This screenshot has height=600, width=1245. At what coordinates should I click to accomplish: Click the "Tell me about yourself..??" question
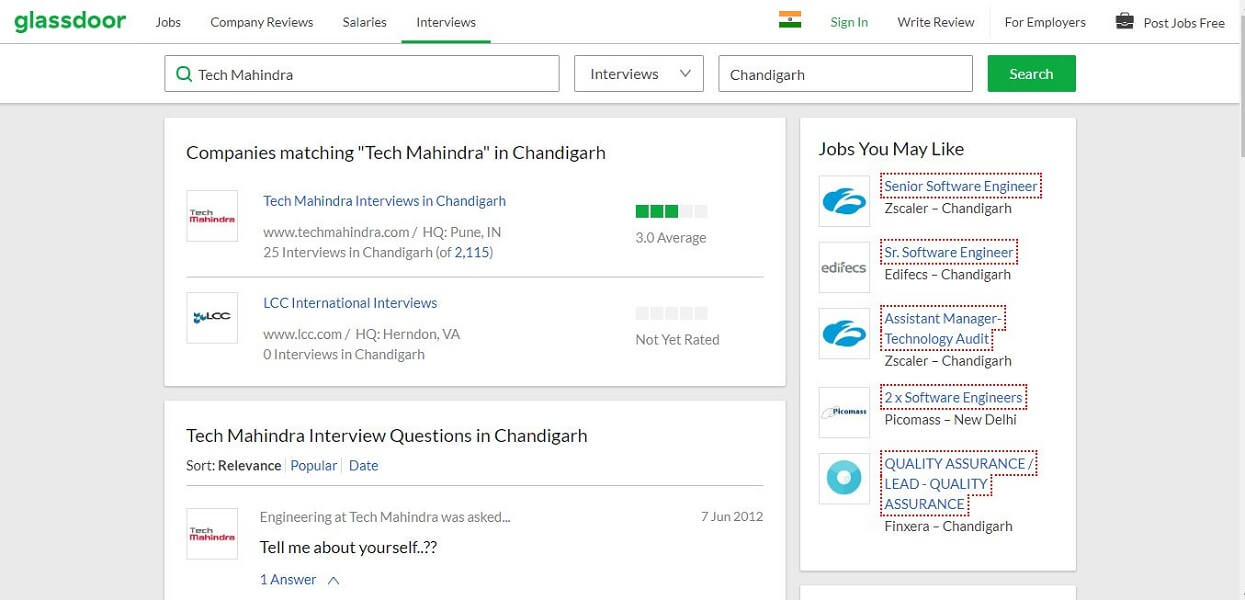click(x=348, y=547)
